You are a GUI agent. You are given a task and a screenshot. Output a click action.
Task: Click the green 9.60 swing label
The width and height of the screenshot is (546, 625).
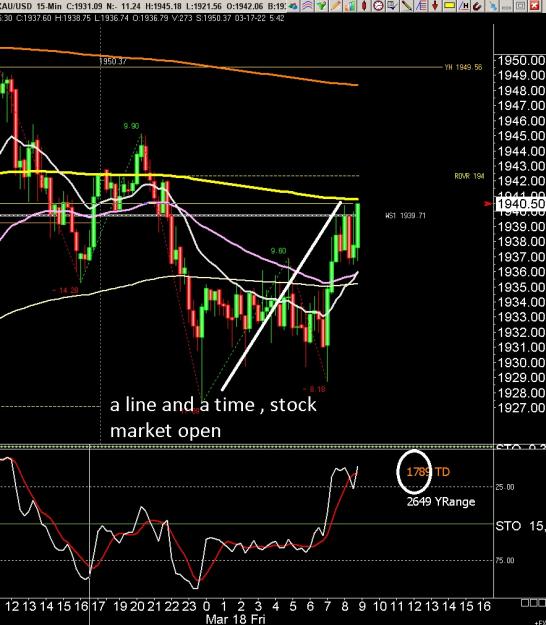click(278, 251)
